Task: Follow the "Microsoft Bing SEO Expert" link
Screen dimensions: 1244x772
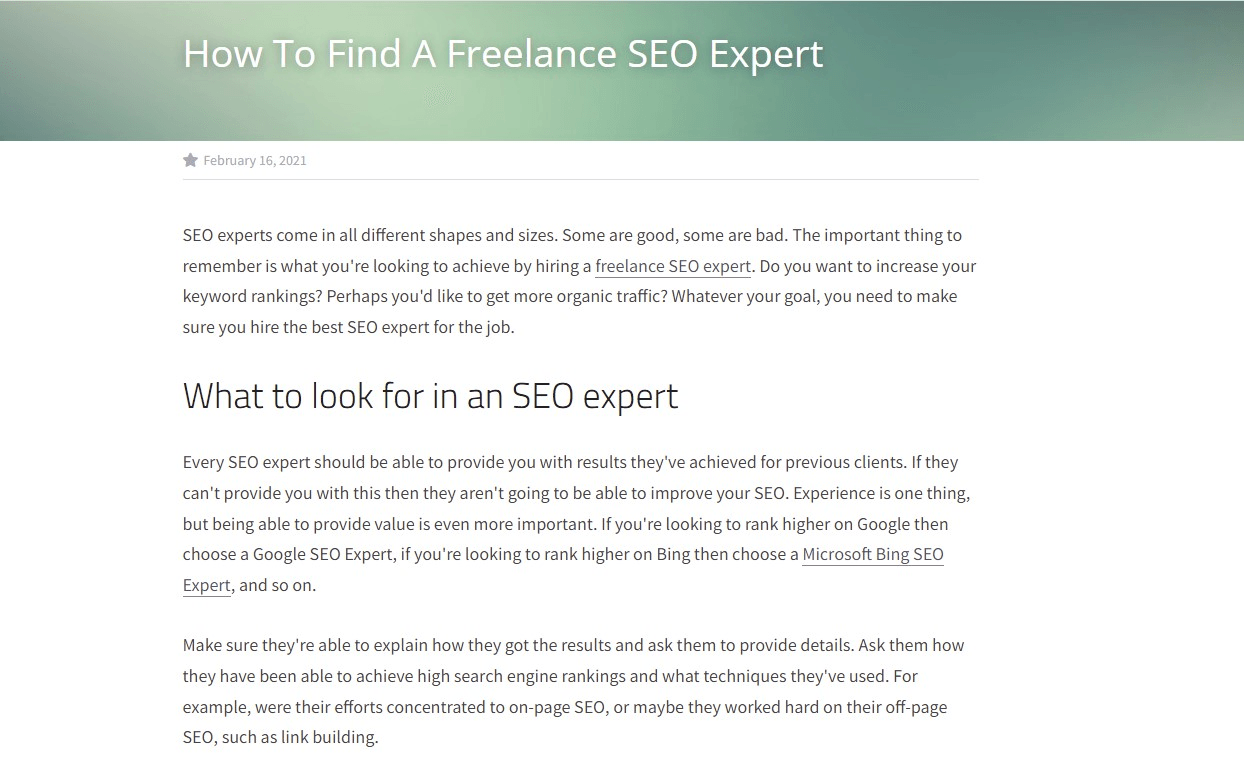Action: tap(872, 554)
